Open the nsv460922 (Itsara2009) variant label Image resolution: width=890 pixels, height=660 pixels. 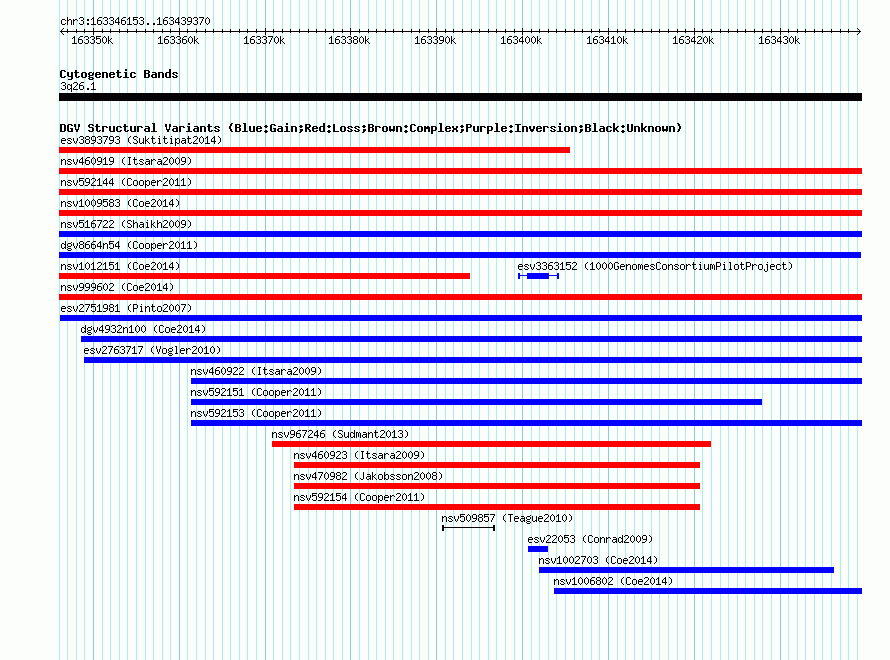point(256,371)
